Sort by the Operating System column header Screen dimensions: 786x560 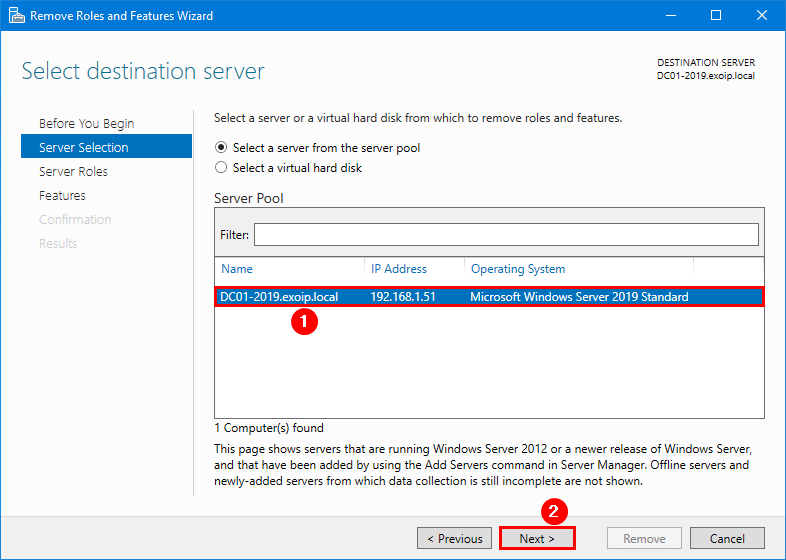tap(518, 269)
